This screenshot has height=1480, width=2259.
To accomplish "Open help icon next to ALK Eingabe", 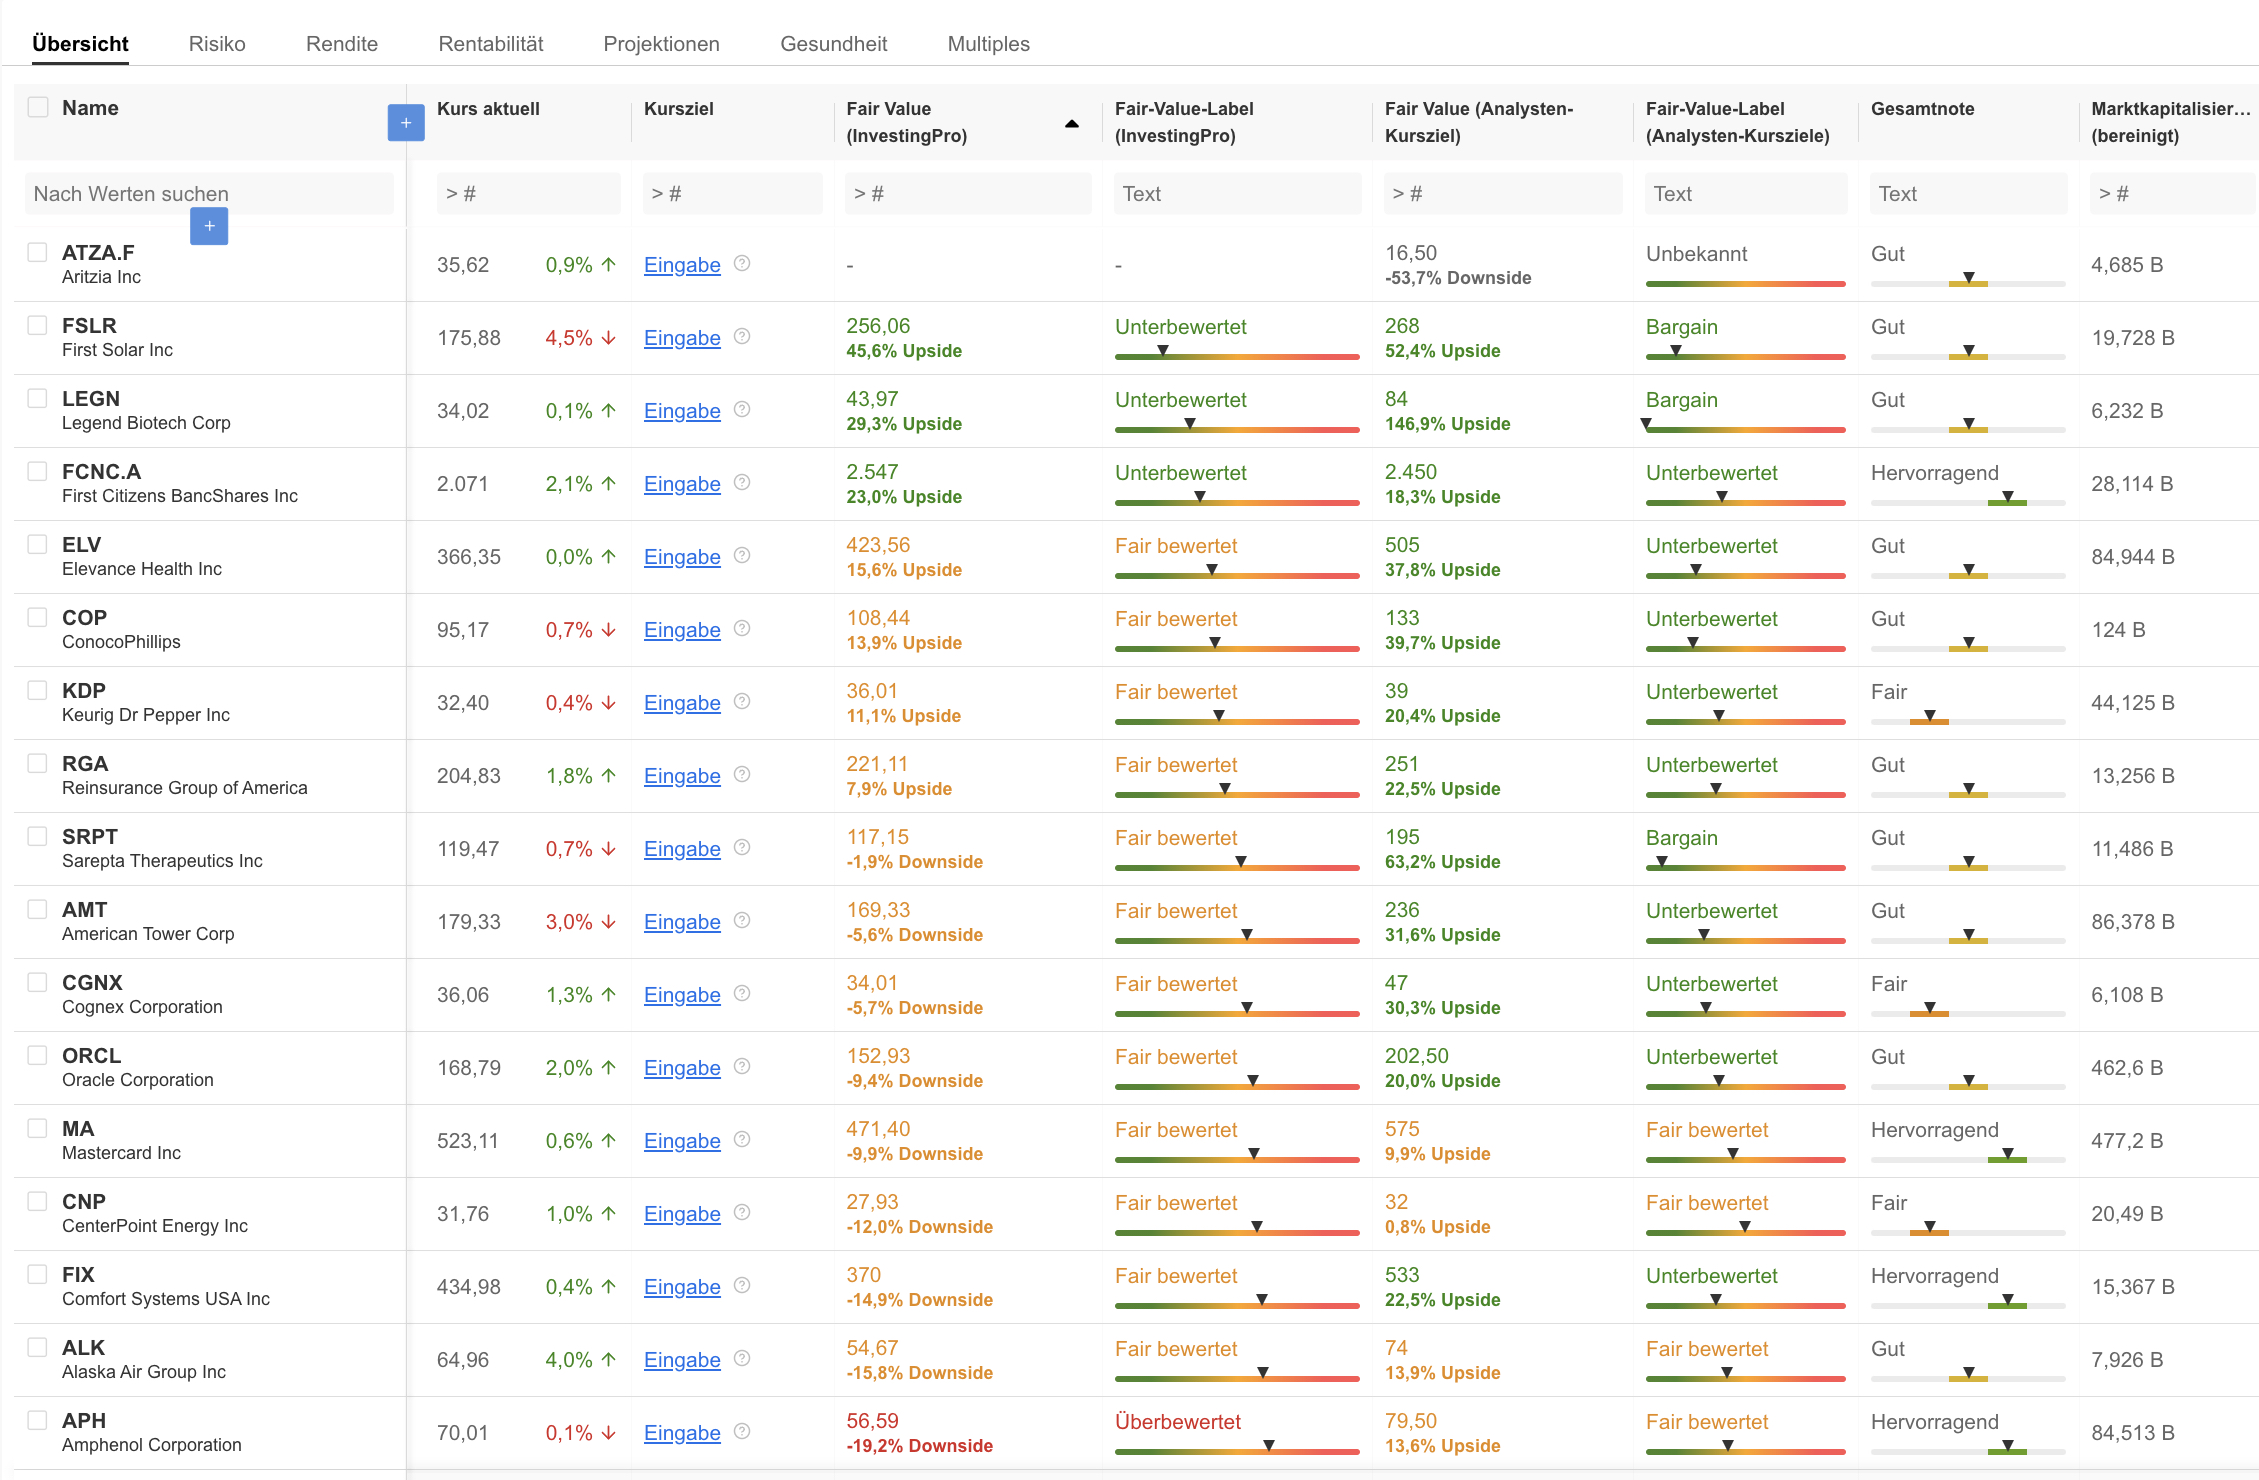I will tap(742, 1359).
